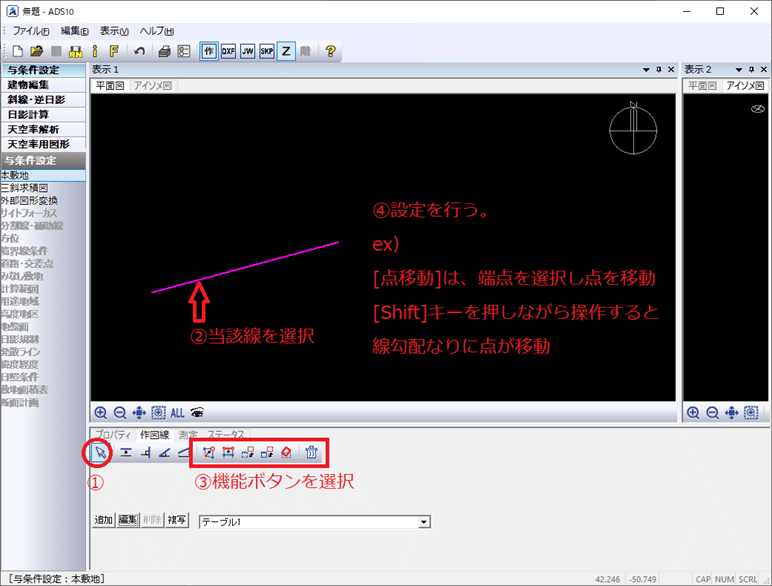The height and width of the screenshot is (586, 772).
Task: Open the 編集 menu
Action: 74,31
